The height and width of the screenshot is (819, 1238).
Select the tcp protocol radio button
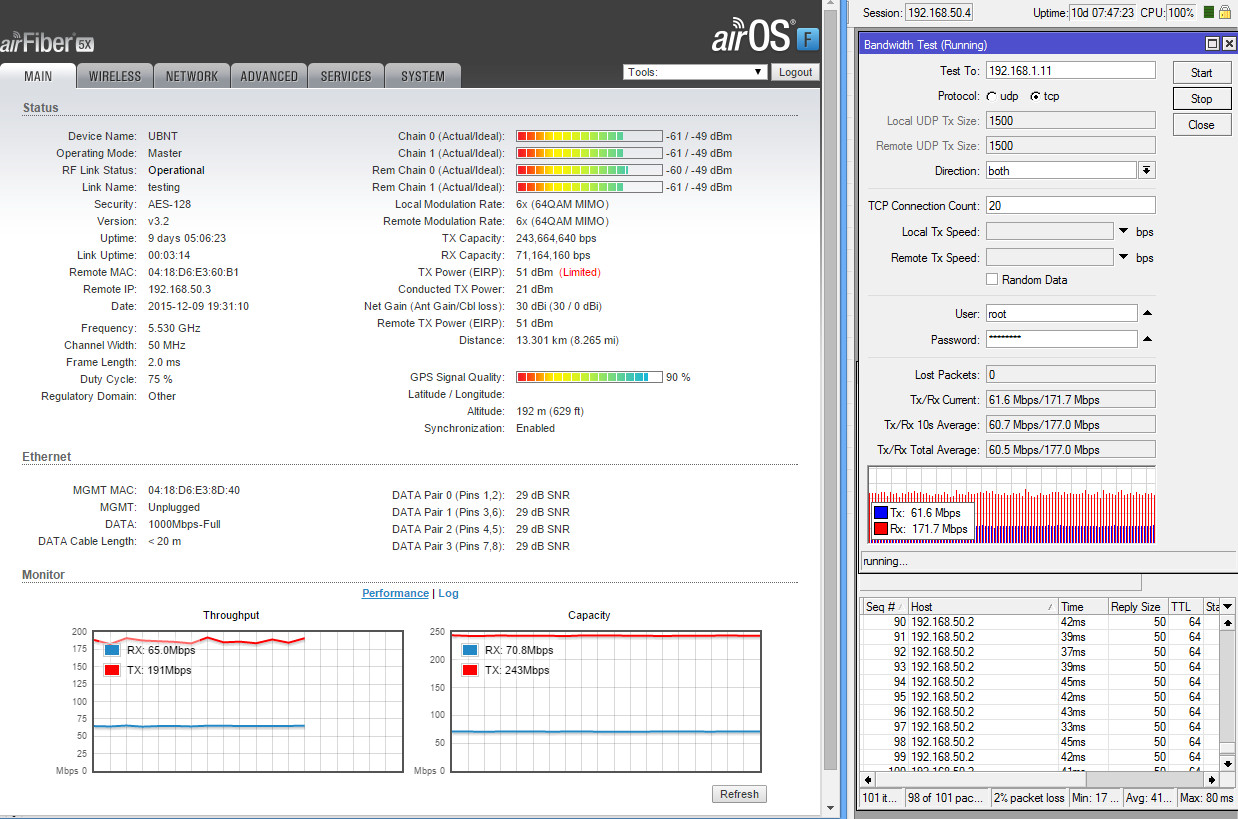1035,97
